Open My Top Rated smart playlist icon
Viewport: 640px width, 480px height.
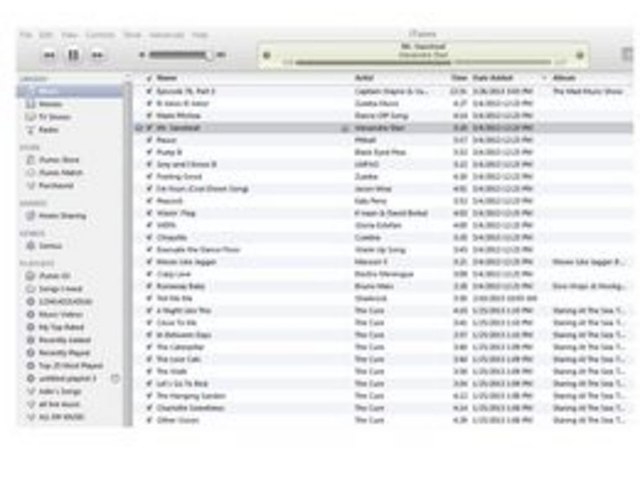(x=31, y=327)
